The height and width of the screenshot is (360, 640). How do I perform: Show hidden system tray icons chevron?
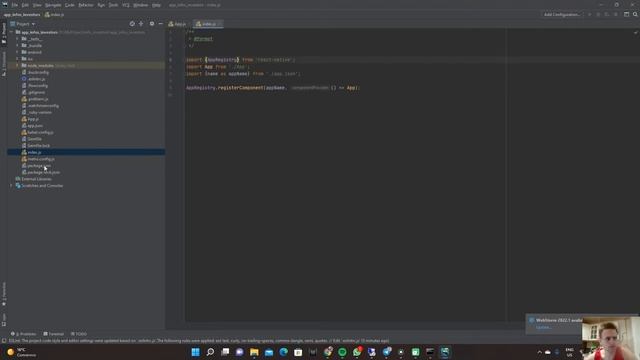pos(539,352)
